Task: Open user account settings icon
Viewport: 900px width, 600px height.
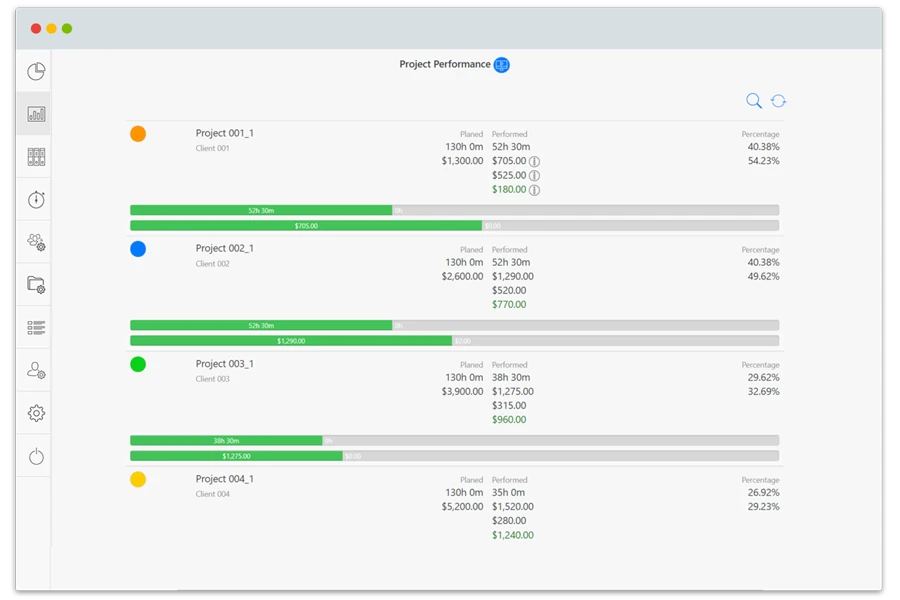Action: point(36,370)
